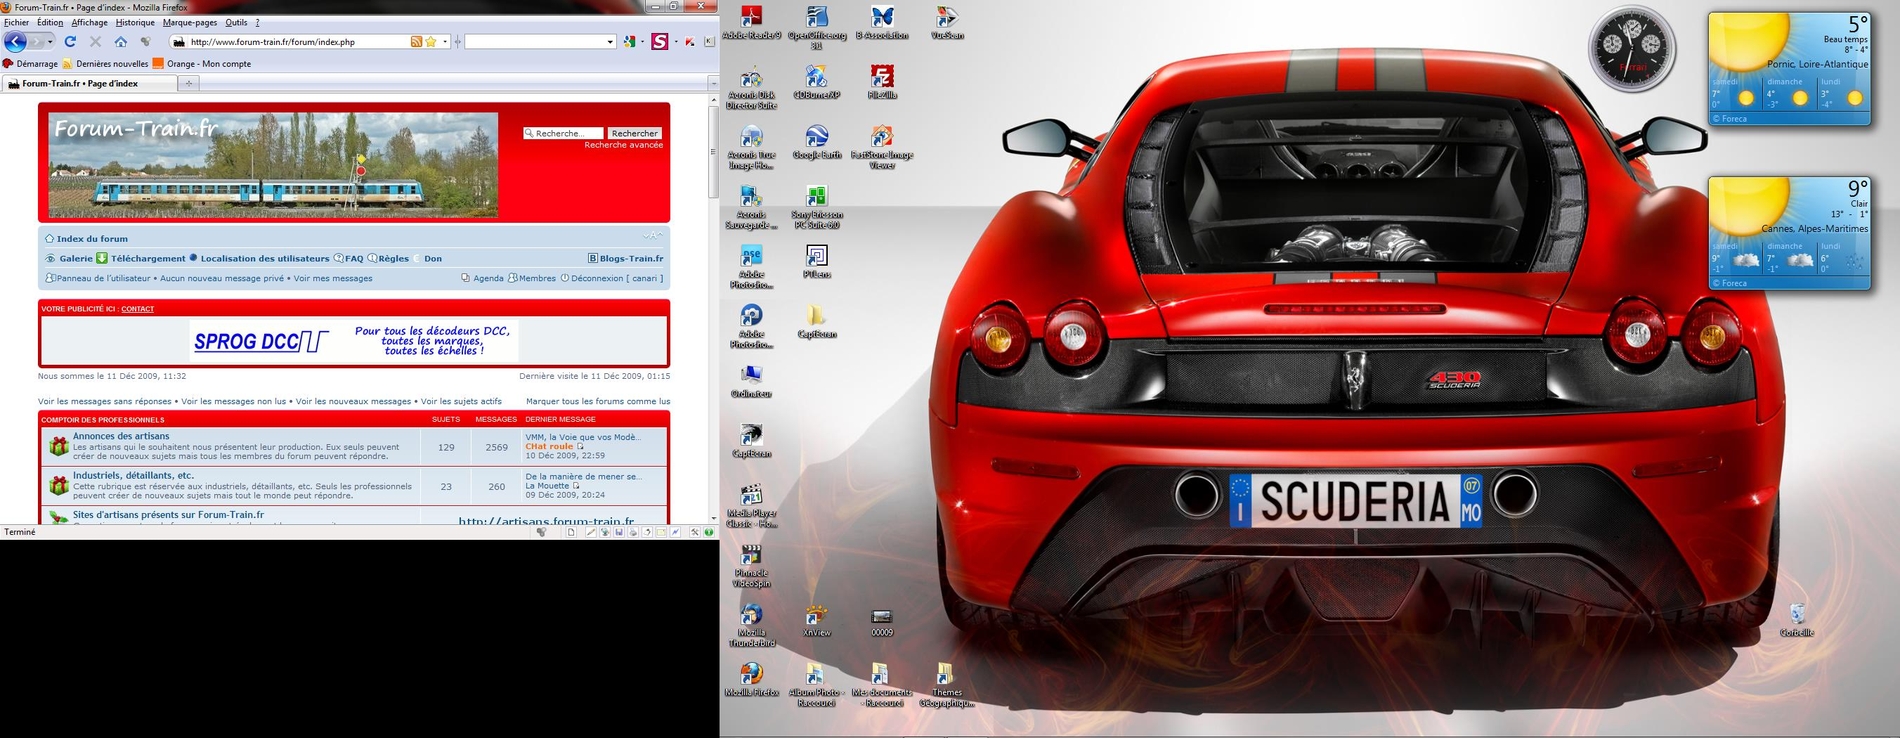The width and height of the screenshot is (1900, 738).
Task: Open dropdown next to Google toolbar icon
Action: [642, 42]
